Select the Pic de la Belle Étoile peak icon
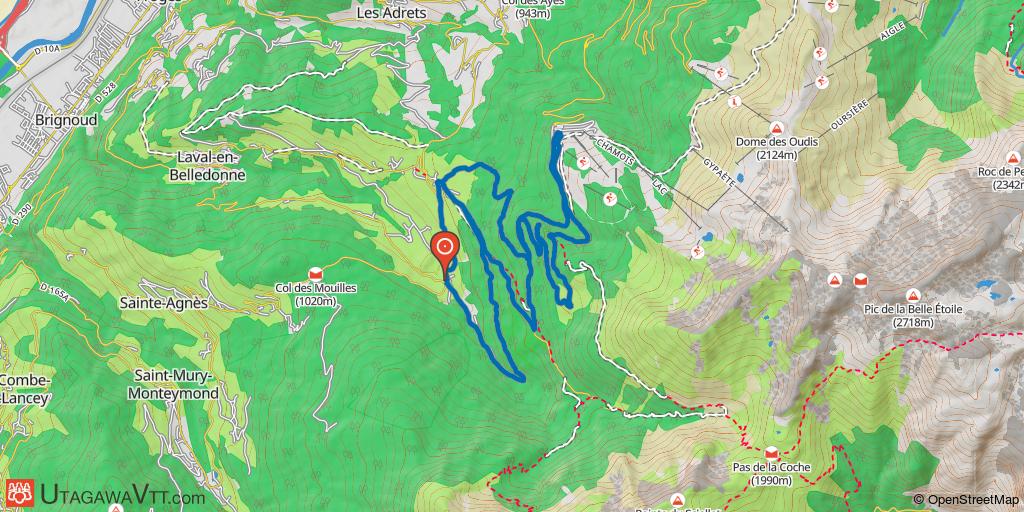This screenshot has width=1024, height=512. pos(914,295)
